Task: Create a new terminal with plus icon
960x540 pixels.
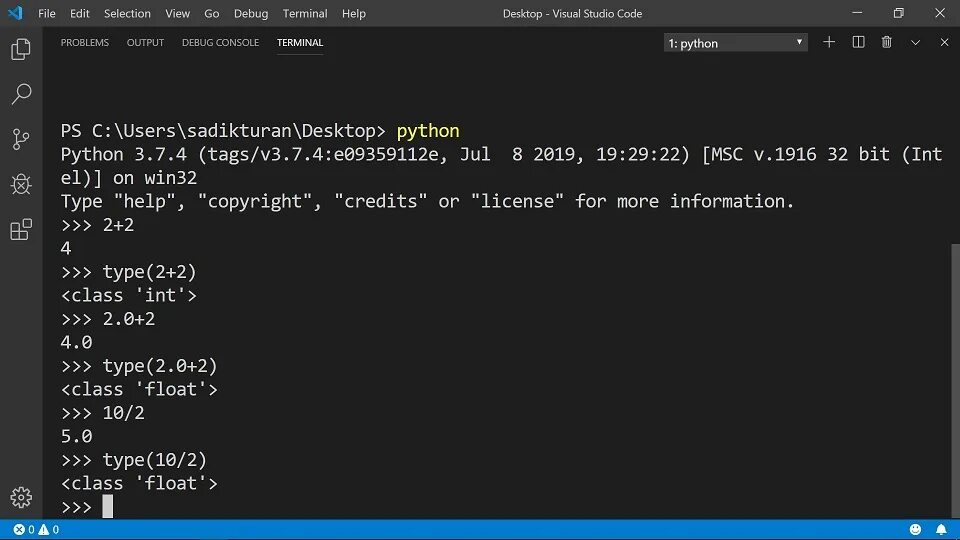Action: coord(829,42)
